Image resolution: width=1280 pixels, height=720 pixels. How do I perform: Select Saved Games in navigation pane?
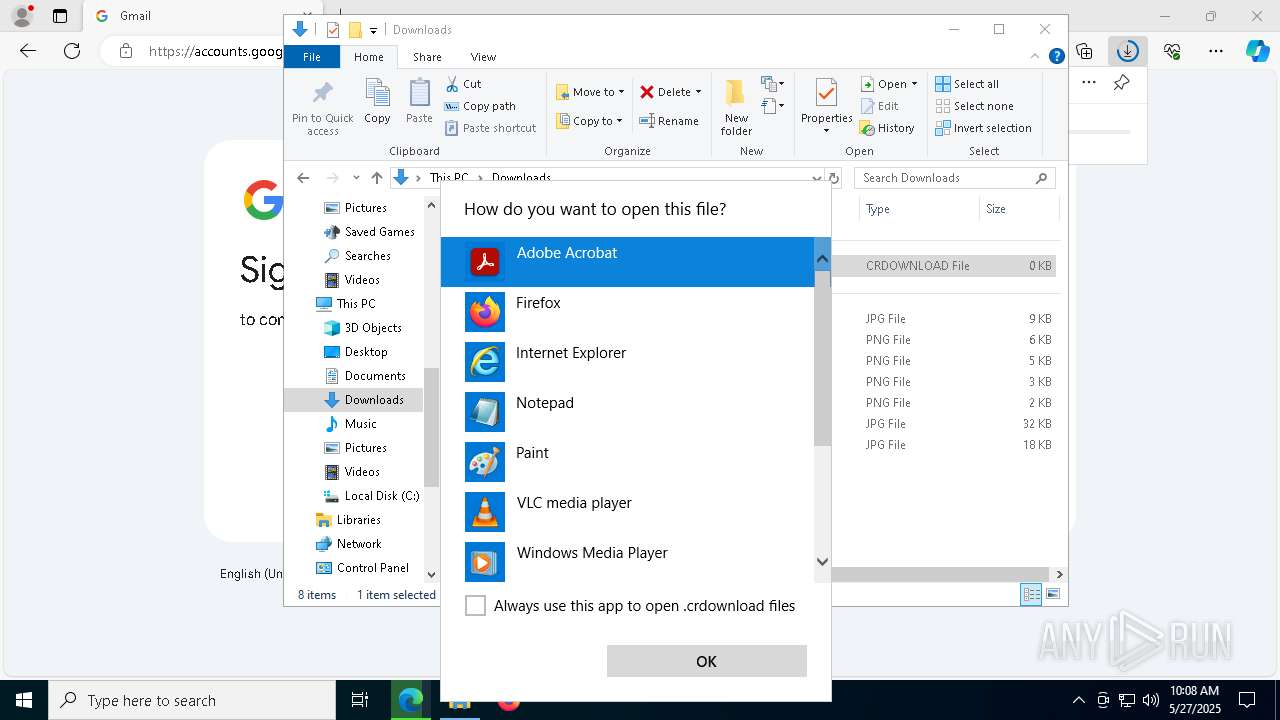[x=369, y=232]
